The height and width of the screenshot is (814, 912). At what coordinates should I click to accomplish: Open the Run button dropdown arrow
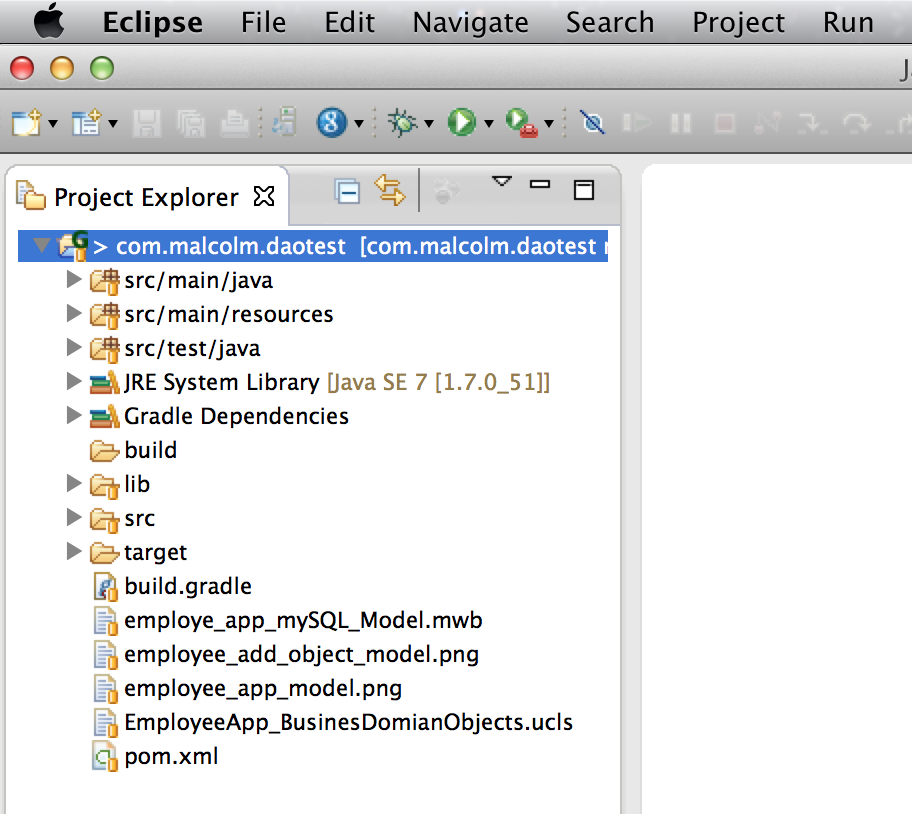(487, 122)
